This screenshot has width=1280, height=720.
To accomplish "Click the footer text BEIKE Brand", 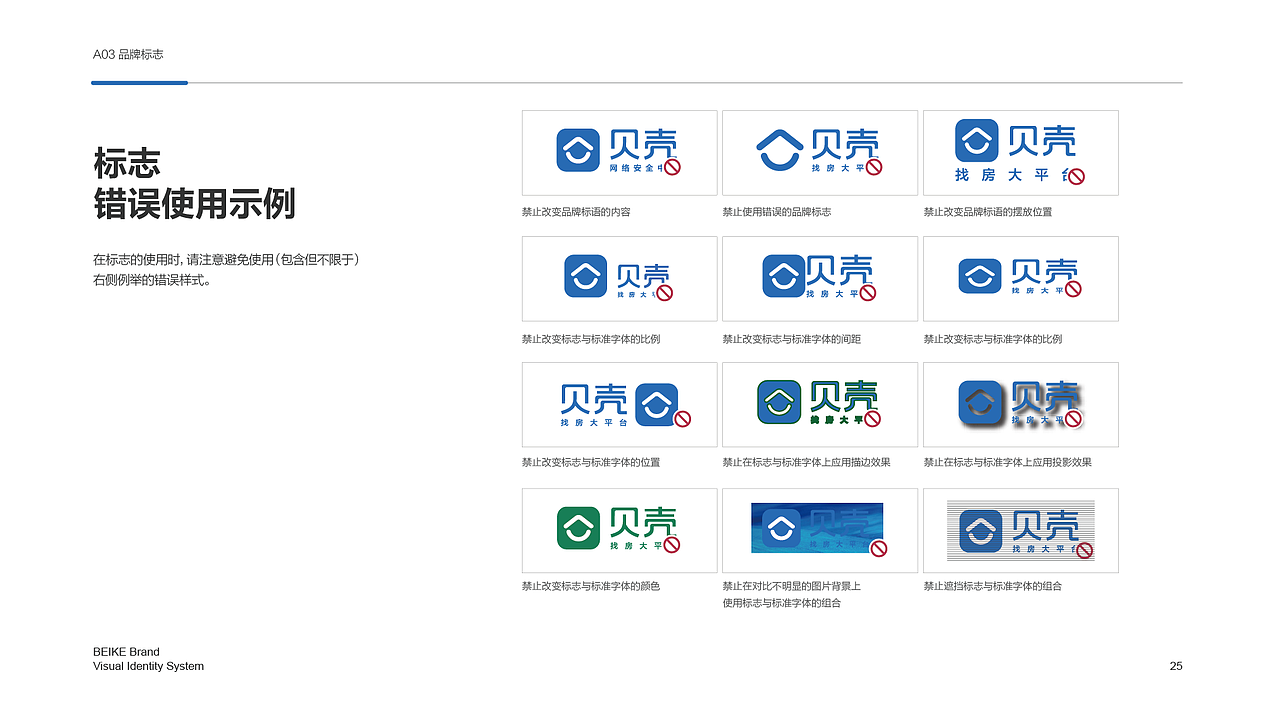I will click(126, 652).
